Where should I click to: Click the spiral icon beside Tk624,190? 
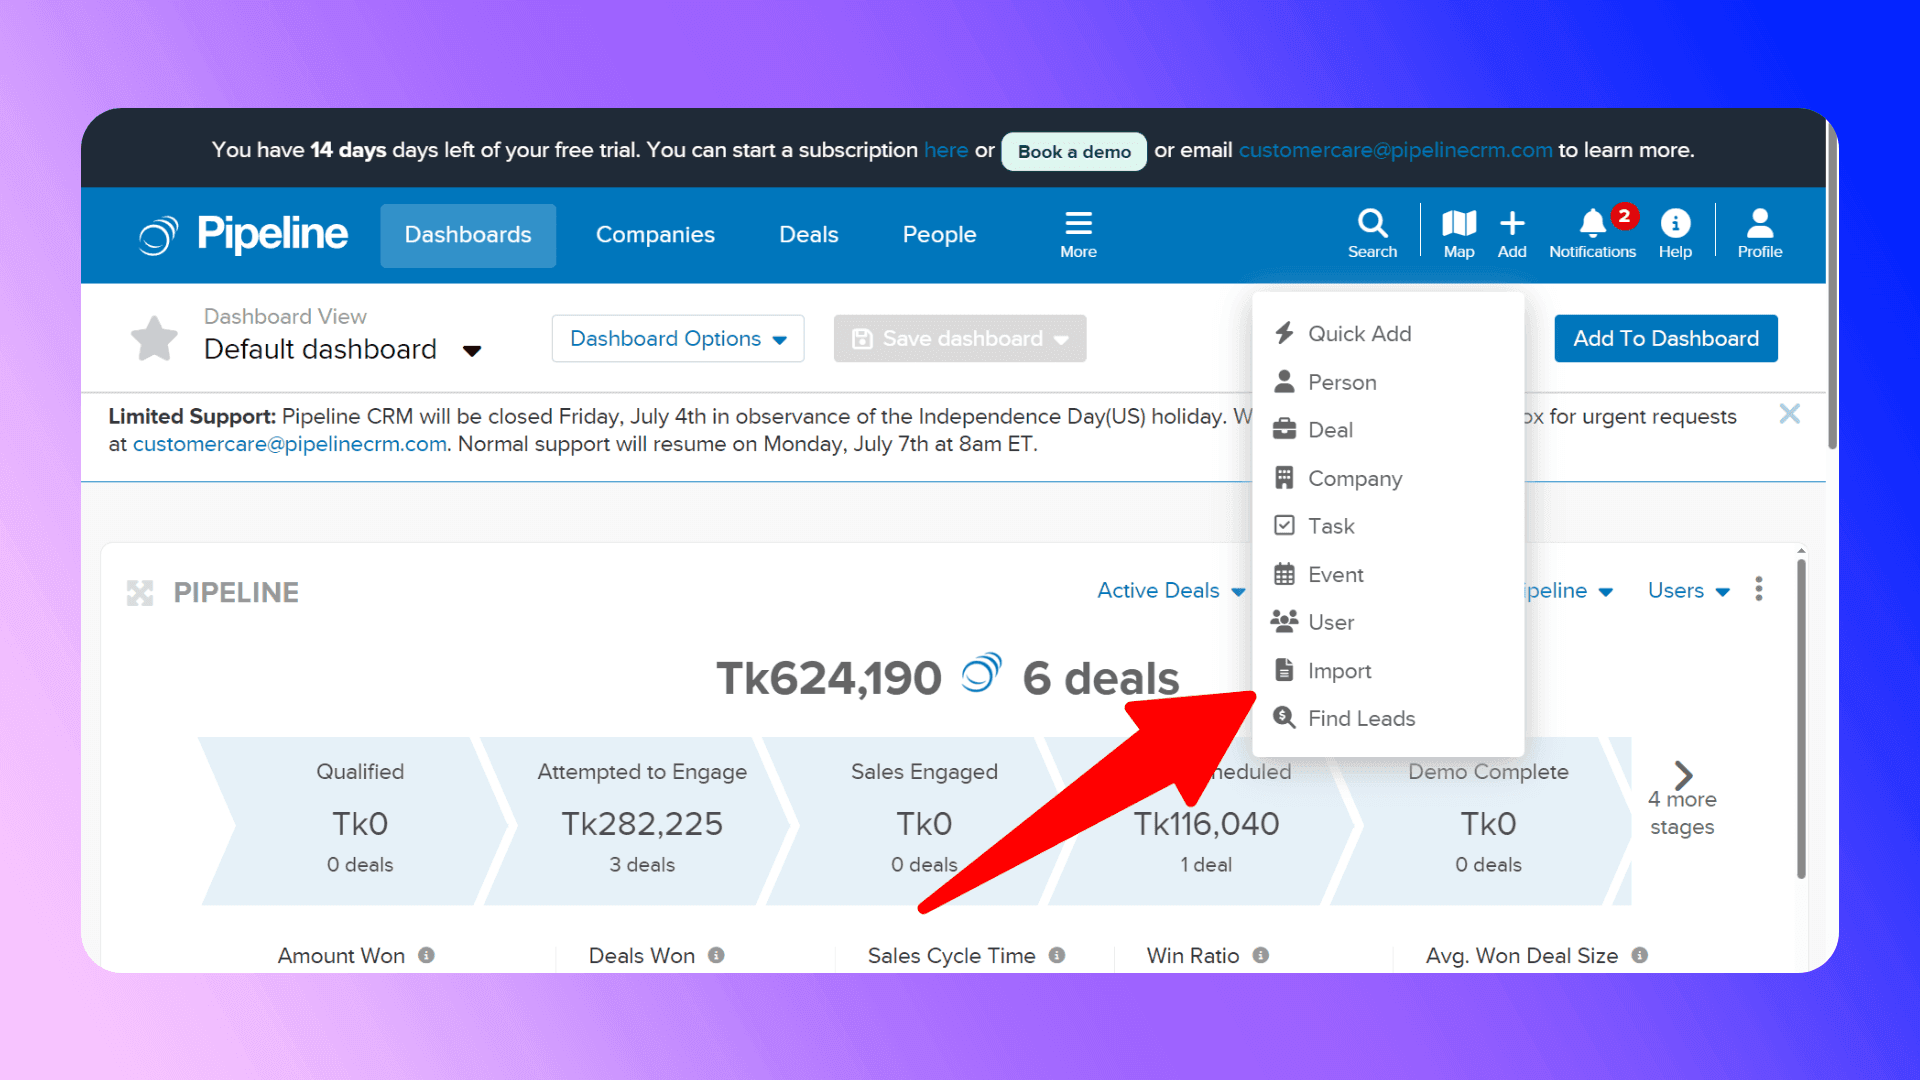[x=981, y=674]
